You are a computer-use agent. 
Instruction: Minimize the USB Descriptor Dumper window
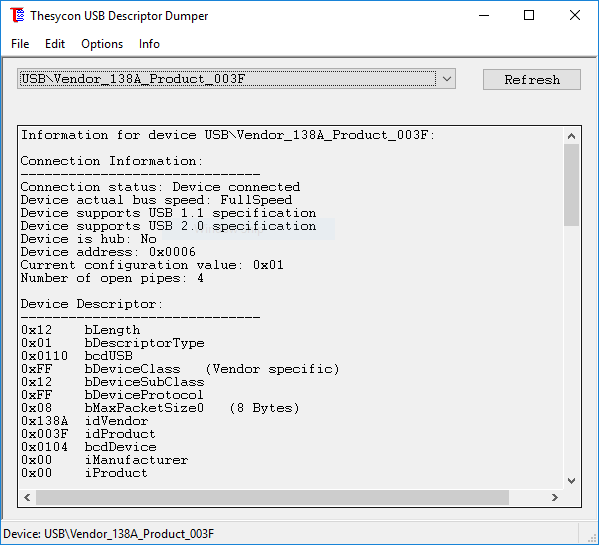(x=484, y=16)
